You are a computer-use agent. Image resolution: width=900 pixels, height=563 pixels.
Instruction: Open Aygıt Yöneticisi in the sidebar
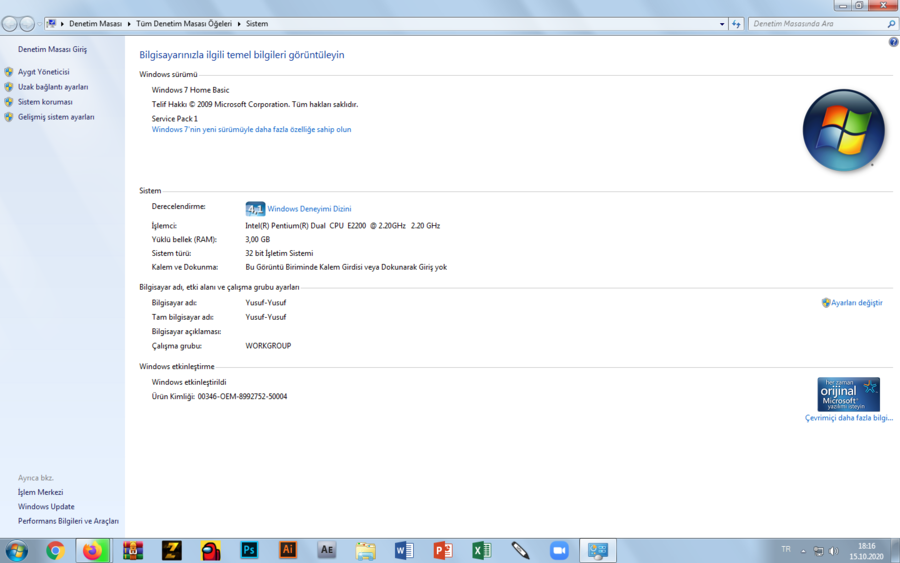click(44, 72)
